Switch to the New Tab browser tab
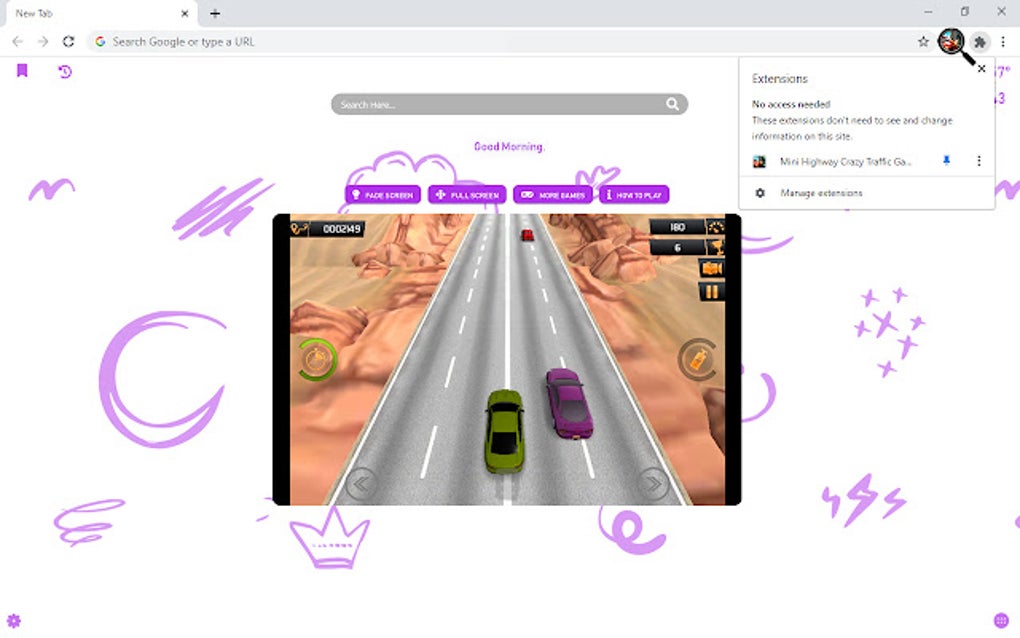This screenshot has height=638, width=1020. (x=80, y=13)
